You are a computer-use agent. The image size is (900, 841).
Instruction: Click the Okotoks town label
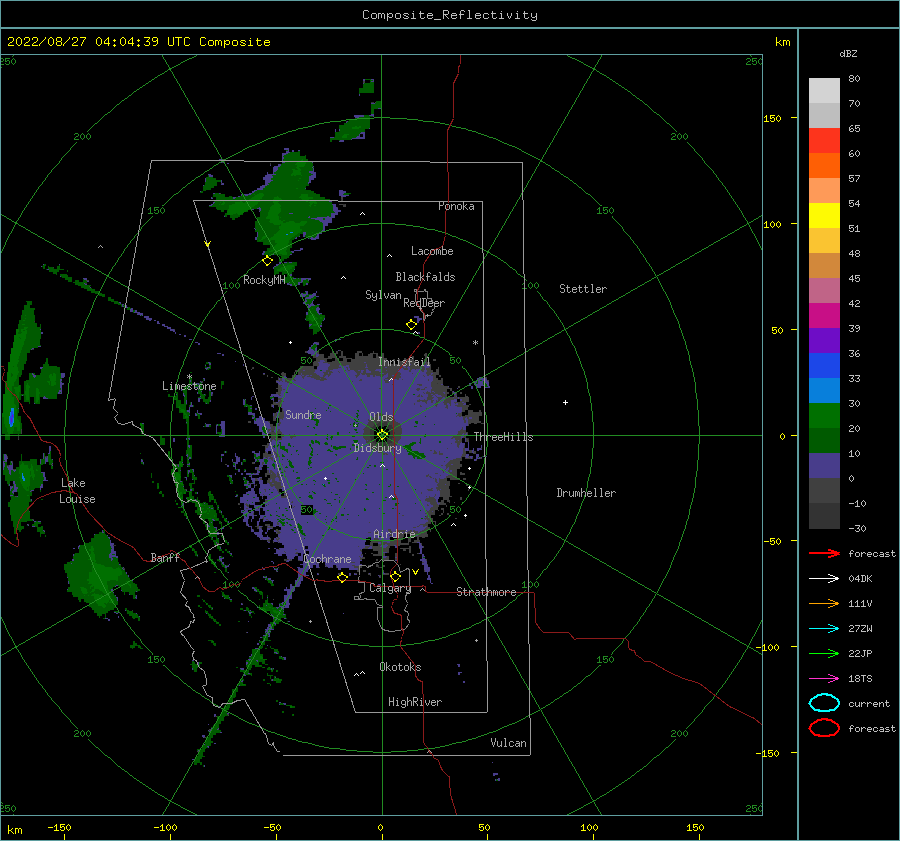pos(400,666)
